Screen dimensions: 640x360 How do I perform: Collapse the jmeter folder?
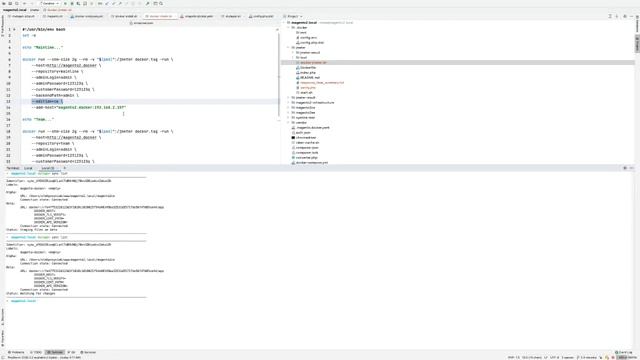[x=289, y=47]
